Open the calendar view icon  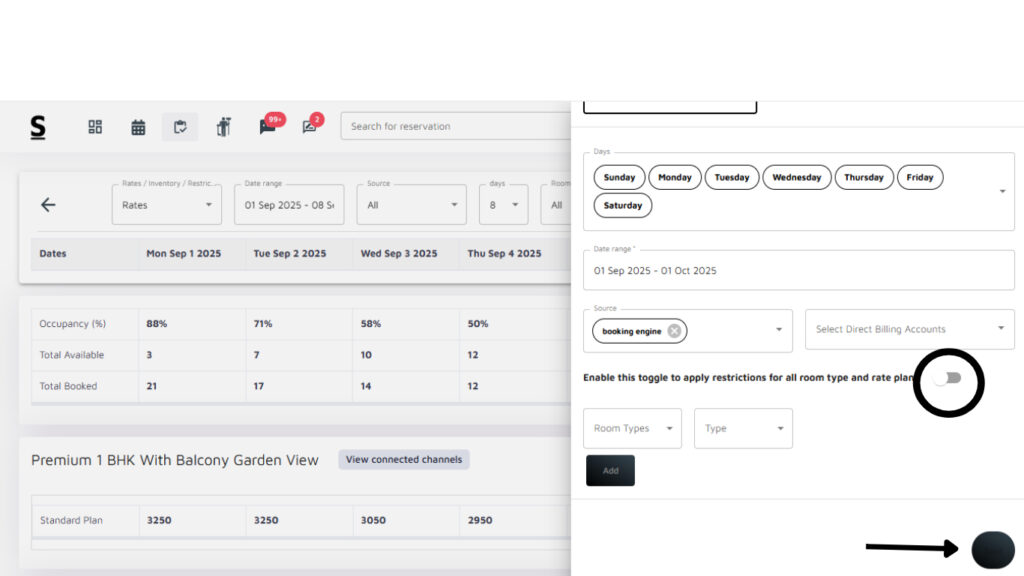pyautogui.click(x=138, y=127)
